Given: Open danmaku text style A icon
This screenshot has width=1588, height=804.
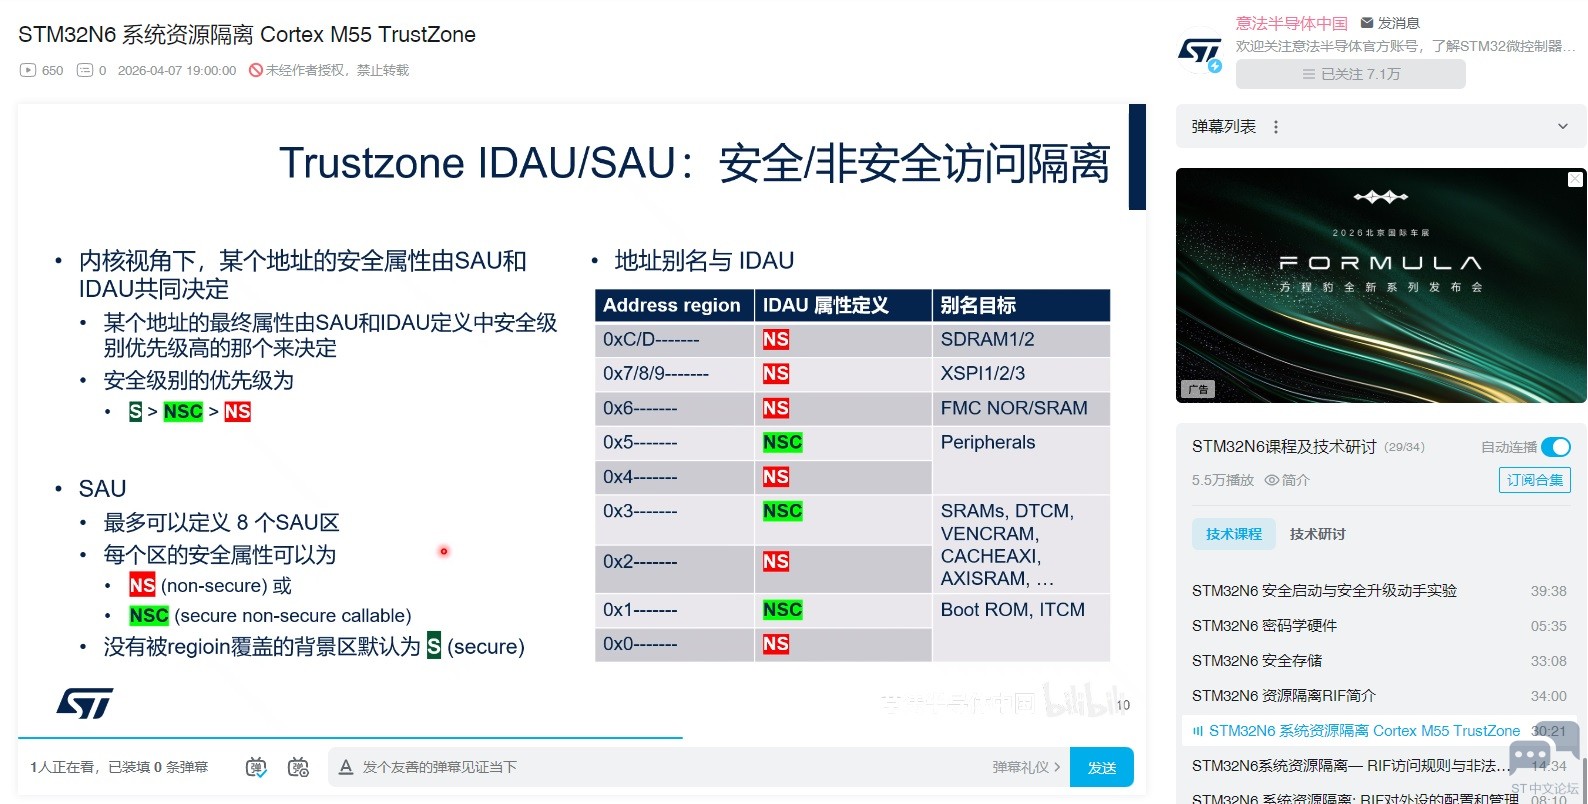Looking at the screenshot, I should pyautogui.click(x=346, y=767).
